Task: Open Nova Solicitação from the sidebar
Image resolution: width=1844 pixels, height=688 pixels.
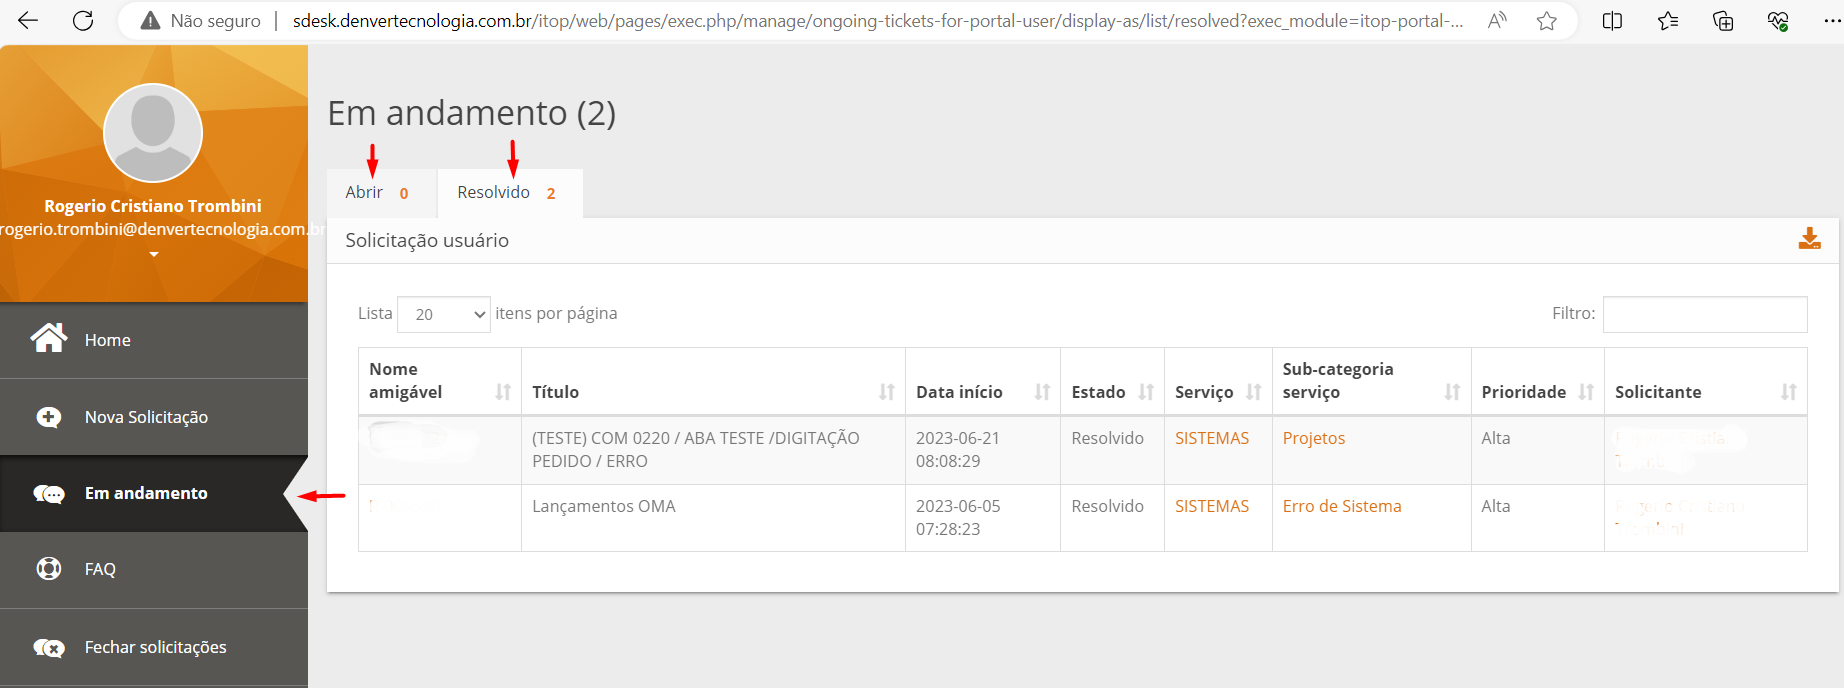Action: pos(146,417)
